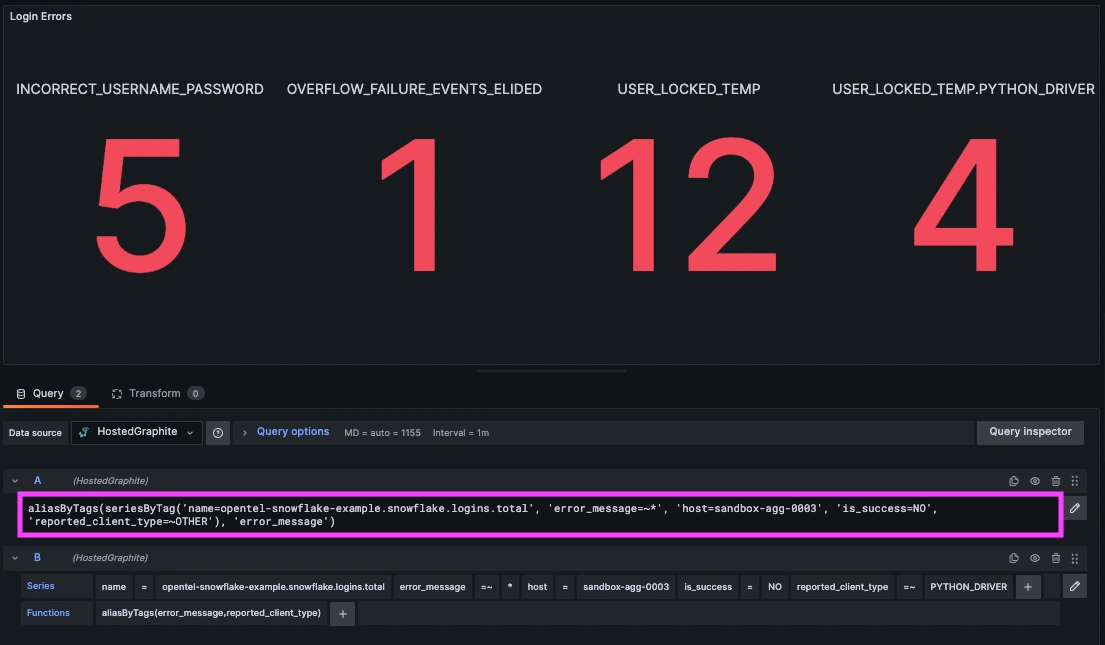
Task: Select the host tag key
Action: [x=537, y=586]
